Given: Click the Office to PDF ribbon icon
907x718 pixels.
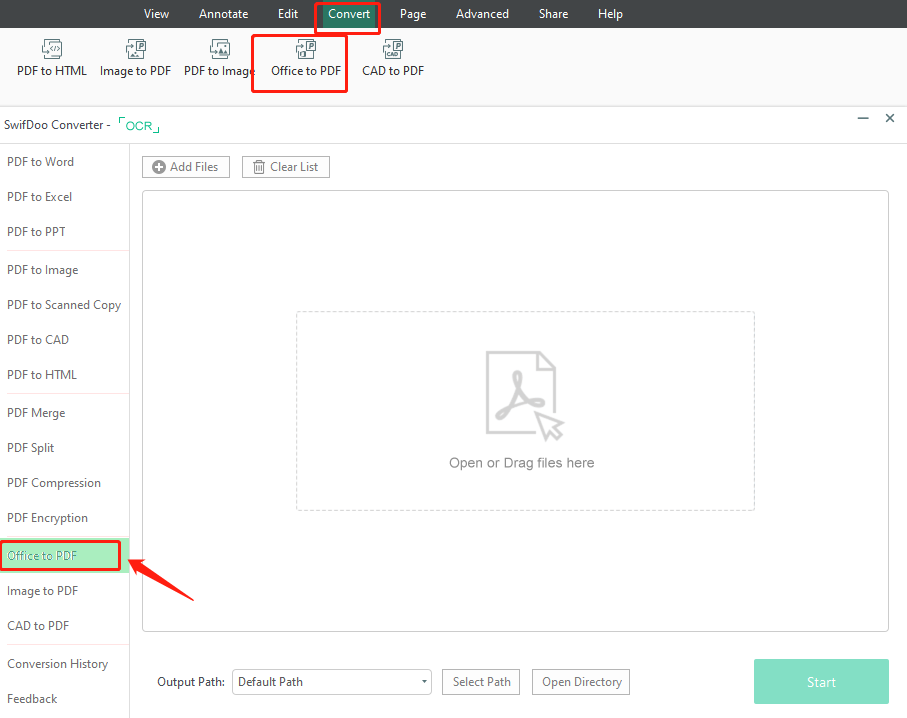Looking at the screenshot, I should pos(305,49).
